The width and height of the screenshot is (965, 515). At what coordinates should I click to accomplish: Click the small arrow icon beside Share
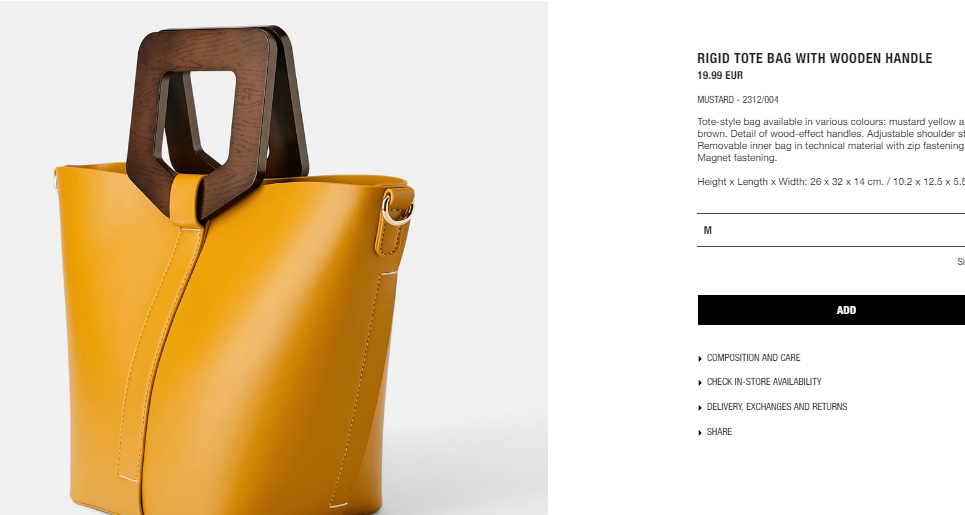(x=700, y=433)
